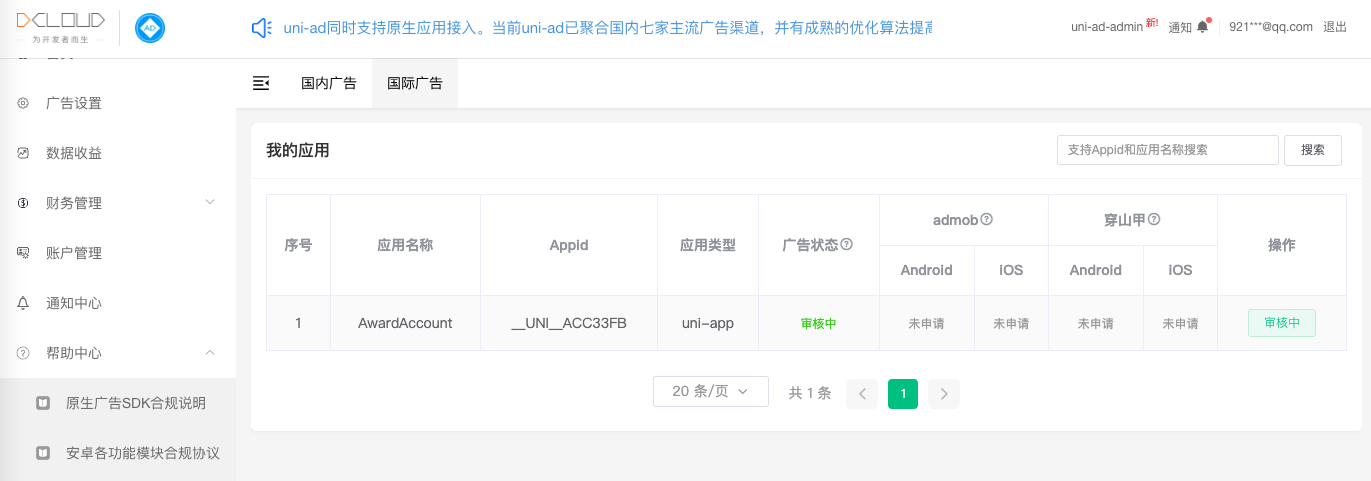The image size is (1371, 481).
Task: Open the 20 条/页 page size dropdown
Action: tap(710, 391)
